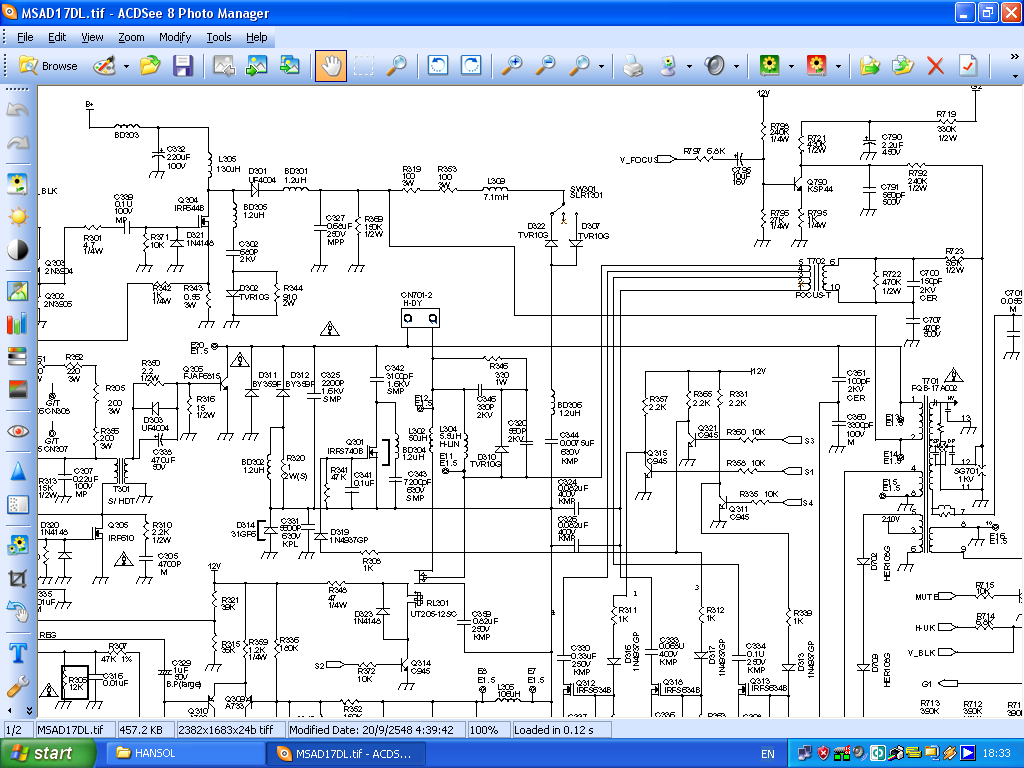Open the blue triangle sharpen tool
The width and height of the screenshot is (1024, 768).
18,472
